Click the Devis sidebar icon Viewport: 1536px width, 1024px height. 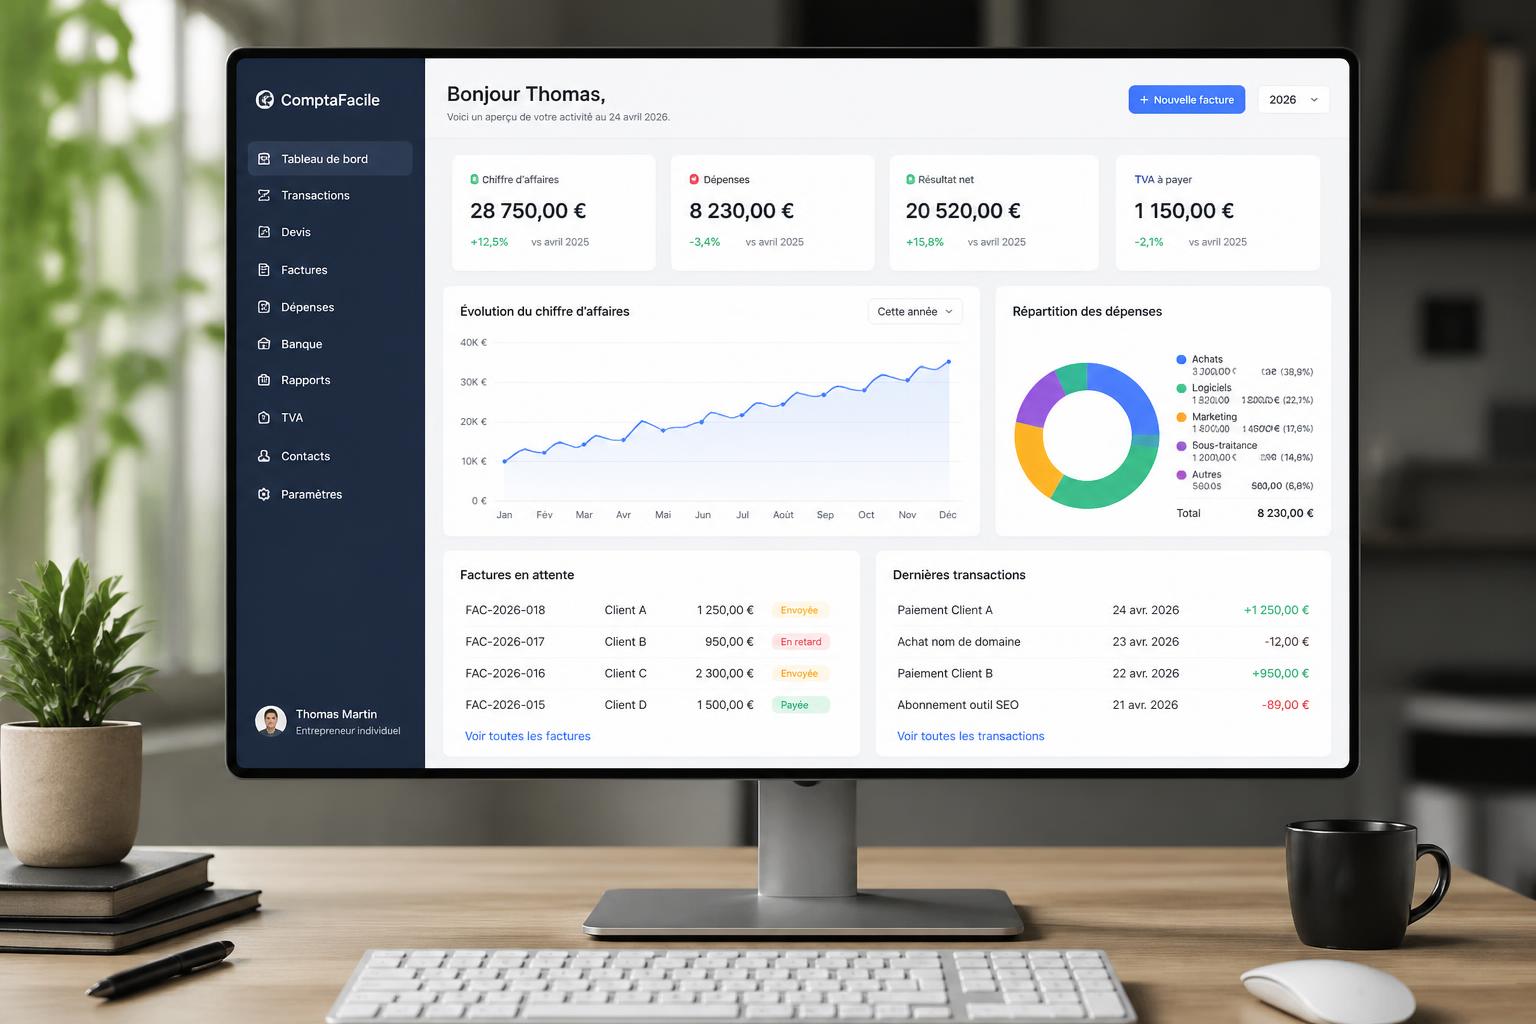click(264, 232)
